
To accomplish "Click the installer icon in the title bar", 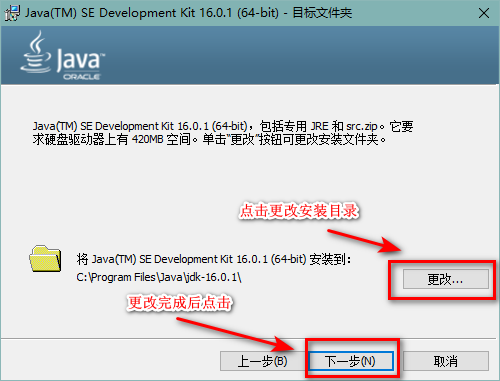I will (x=12, y=13).
